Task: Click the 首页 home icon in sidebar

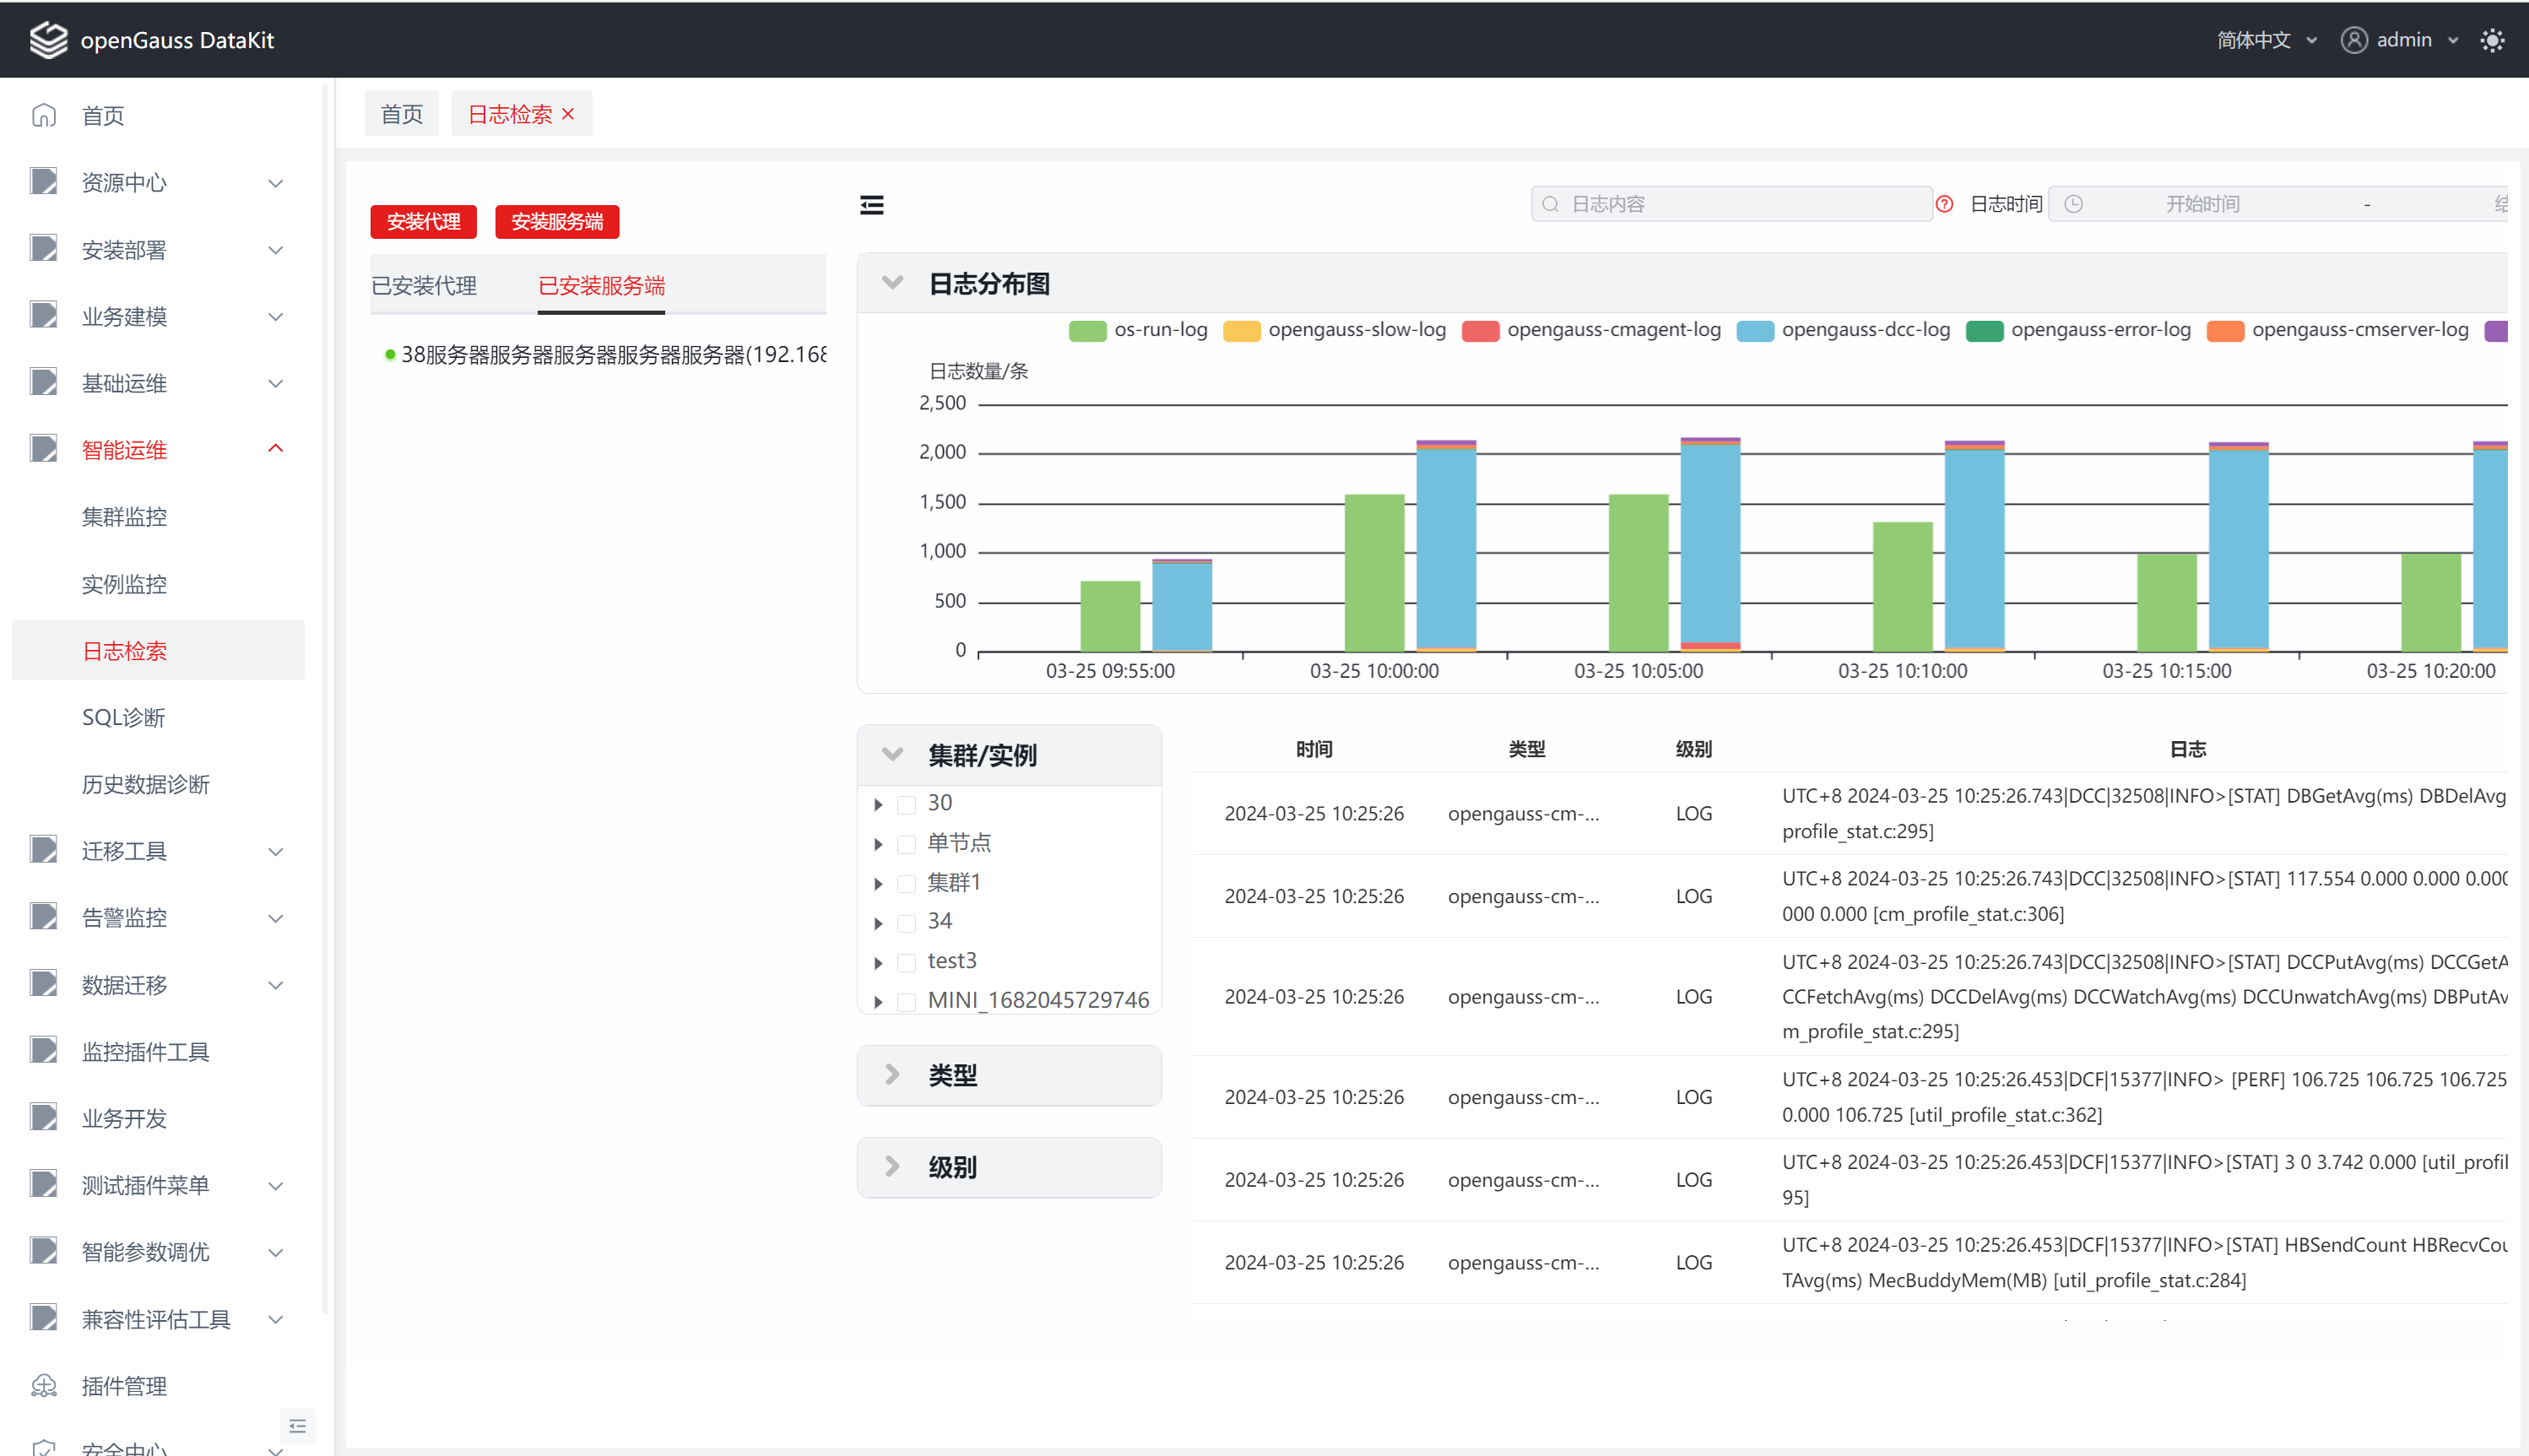Action: click(x=44, y=115)
